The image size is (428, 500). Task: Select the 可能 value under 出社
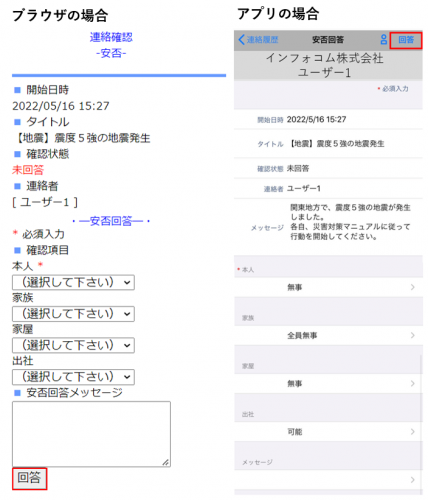click(x=295, y=432)
